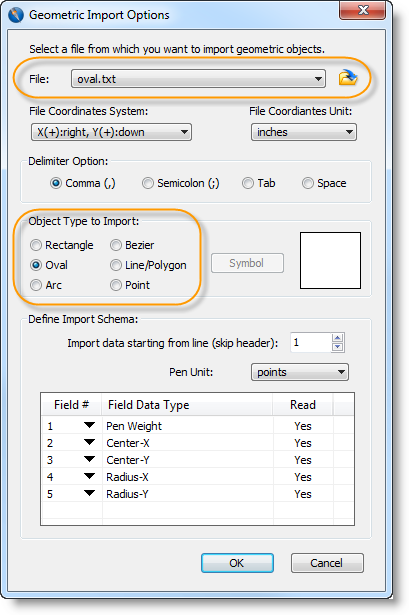Click the Pen Weight field data type

coord(134,426)
